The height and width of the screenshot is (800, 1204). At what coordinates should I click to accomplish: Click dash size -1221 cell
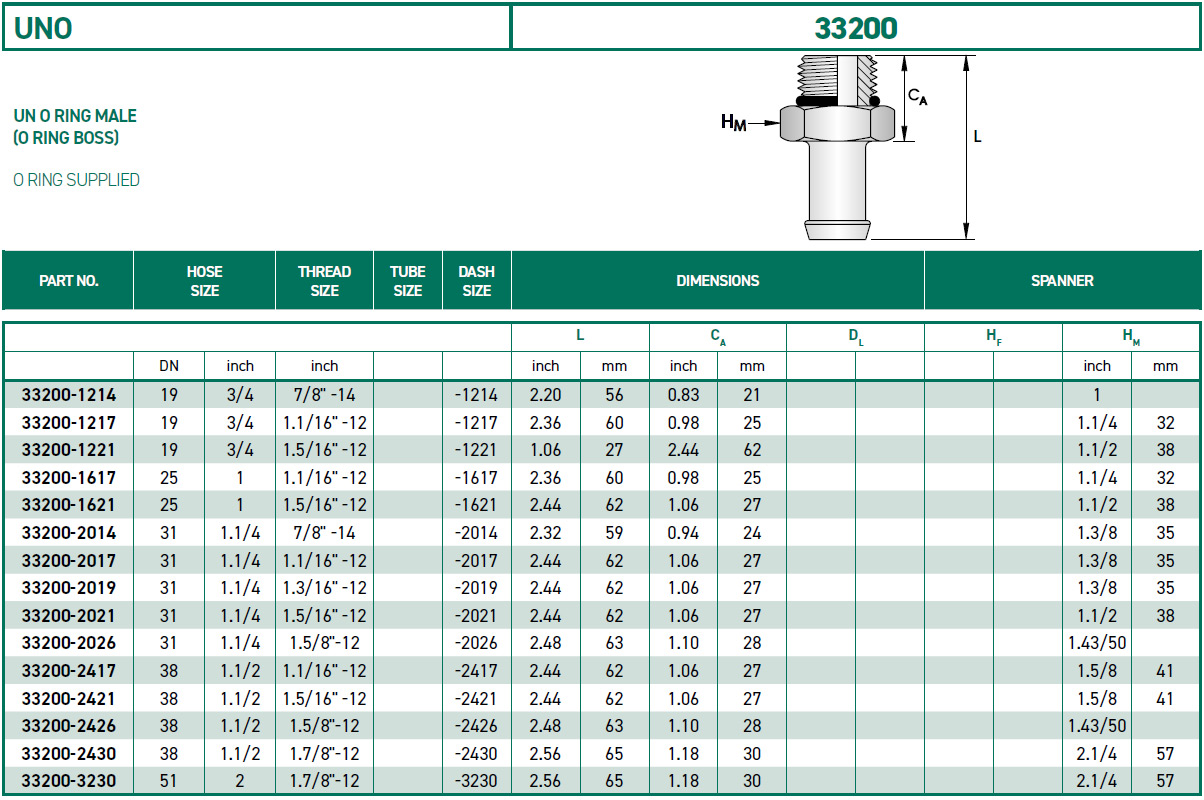(475, 450)
